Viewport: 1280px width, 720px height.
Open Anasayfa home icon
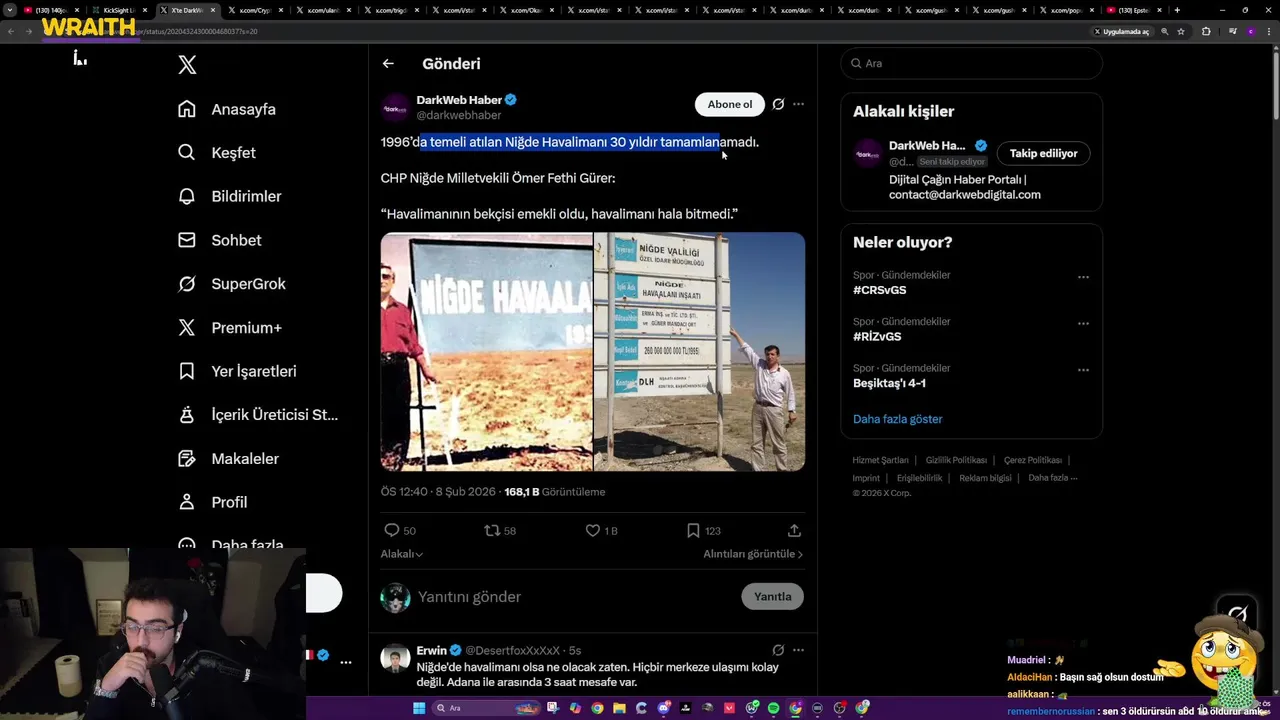pos(187,109)
